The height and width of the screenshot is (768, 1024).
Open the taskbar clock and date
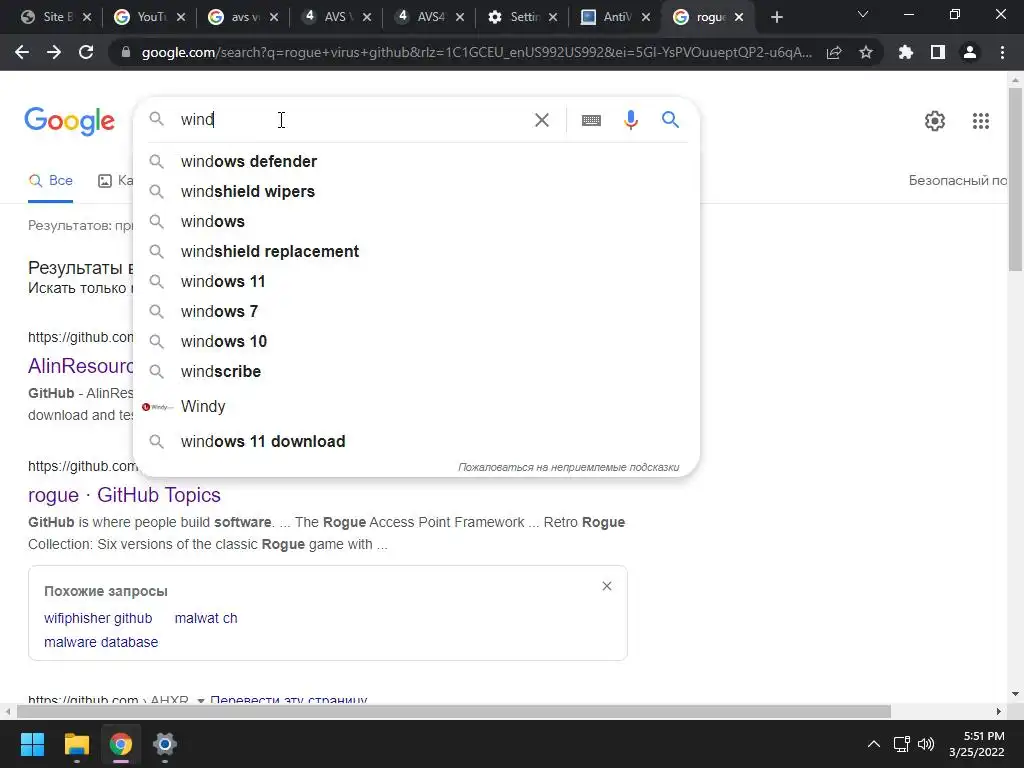pos(976,744)
